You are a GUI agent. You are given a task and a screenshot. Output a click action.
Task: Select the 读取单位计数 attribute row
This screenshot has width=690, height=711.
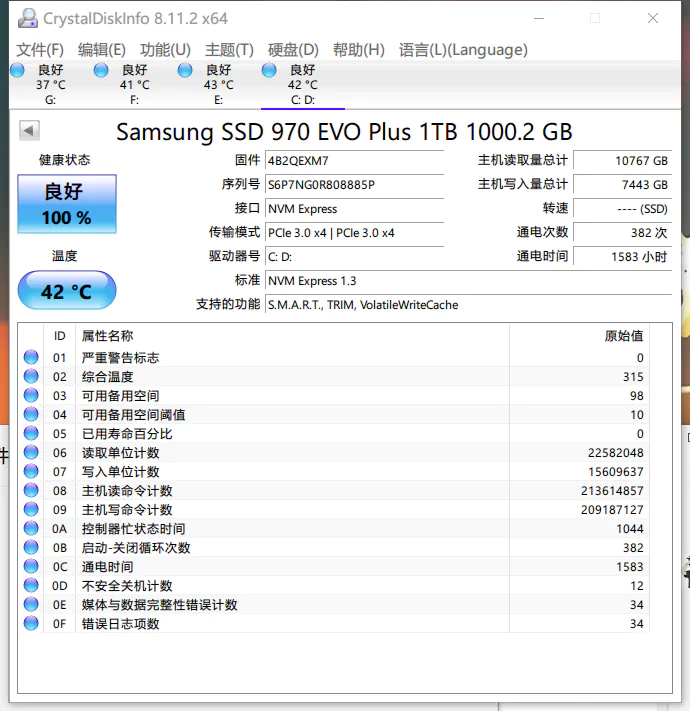(335, 453)
